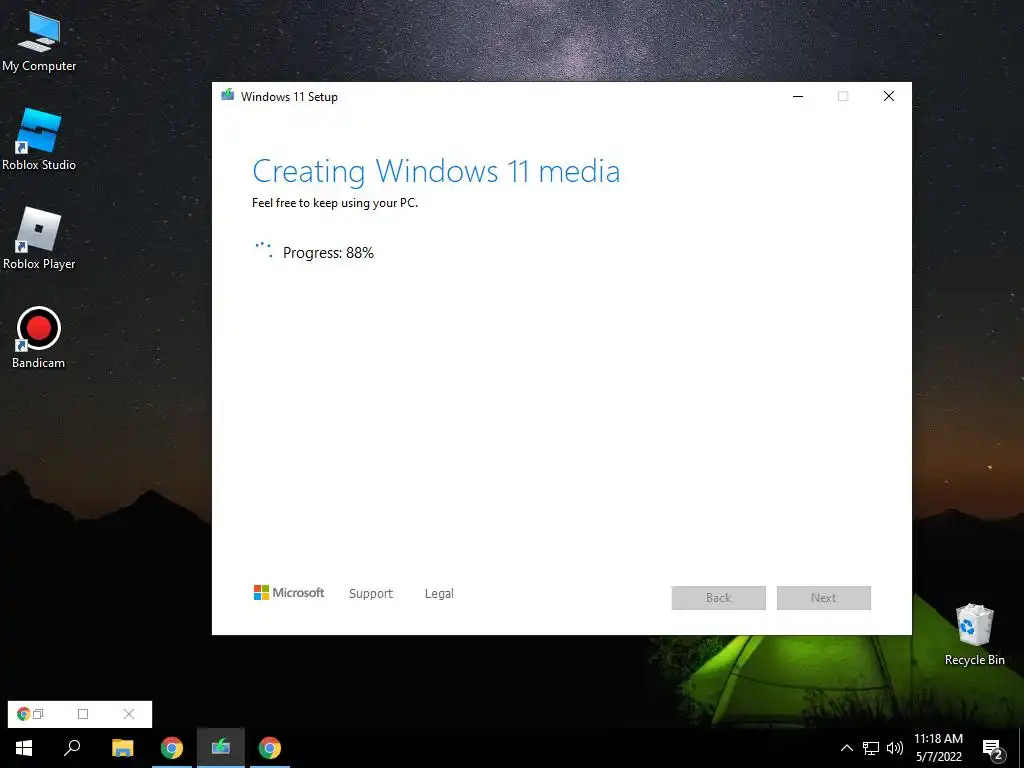Click the Windows 11 Setup title text
1024x768 pixels.
pyautogui.click(x=289, y=97)
